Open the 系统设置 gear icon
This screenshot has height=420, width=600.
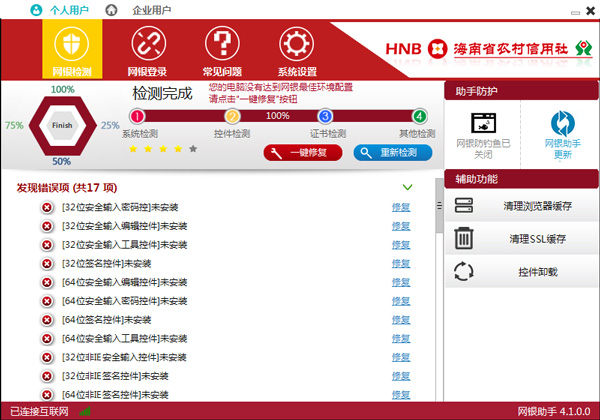(x=297, y=44)
